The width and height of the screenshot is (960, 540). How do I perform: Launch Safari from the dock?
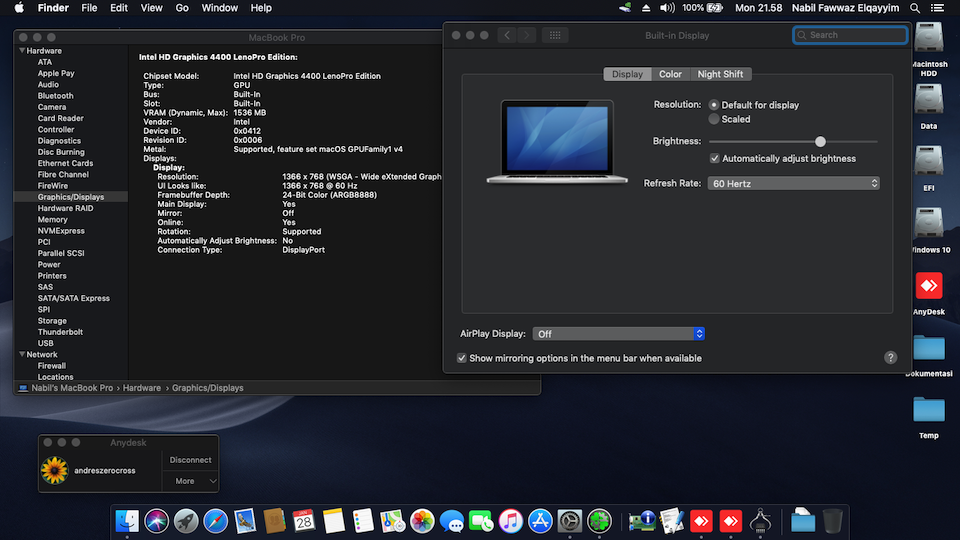(216, 520)
